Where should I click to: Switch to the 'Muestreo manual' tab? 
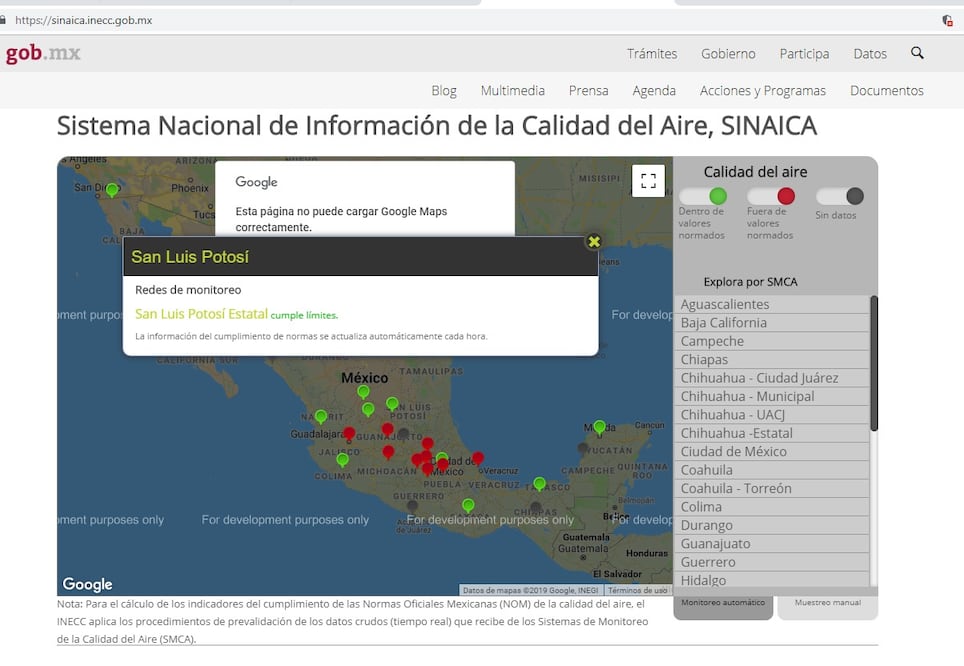pyautogui.click(x=827, y=603)
